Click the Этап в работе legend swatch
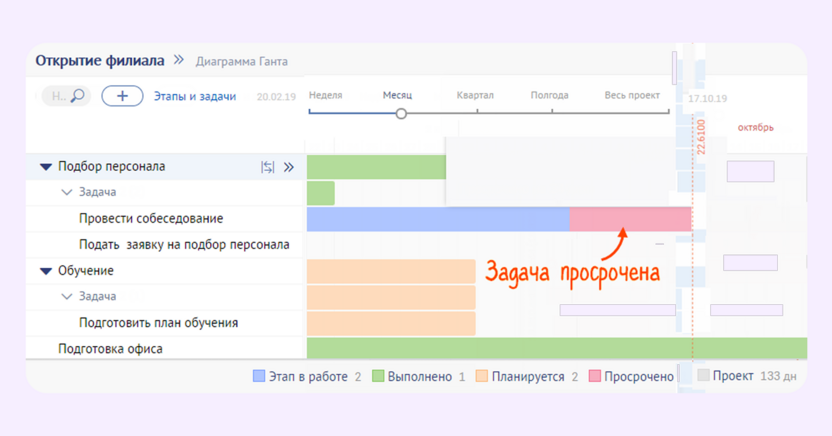This screenshot has height=436, width=832. (x=259, y=376)
